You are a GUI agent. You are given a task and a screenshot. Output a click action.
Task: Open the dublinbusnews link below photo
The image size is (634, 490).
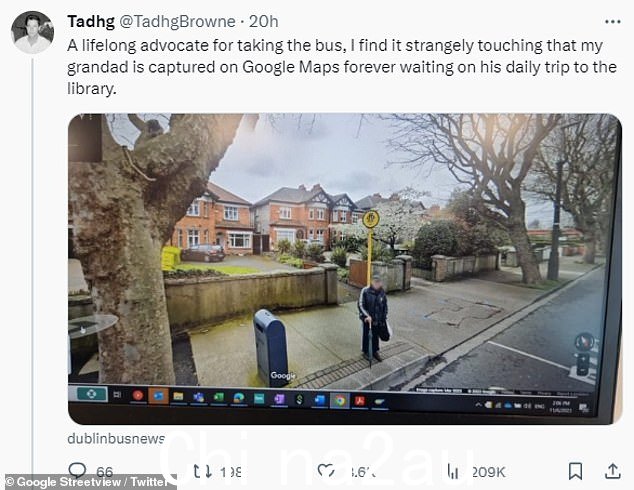pyautogui.click(x=116, y=438)
